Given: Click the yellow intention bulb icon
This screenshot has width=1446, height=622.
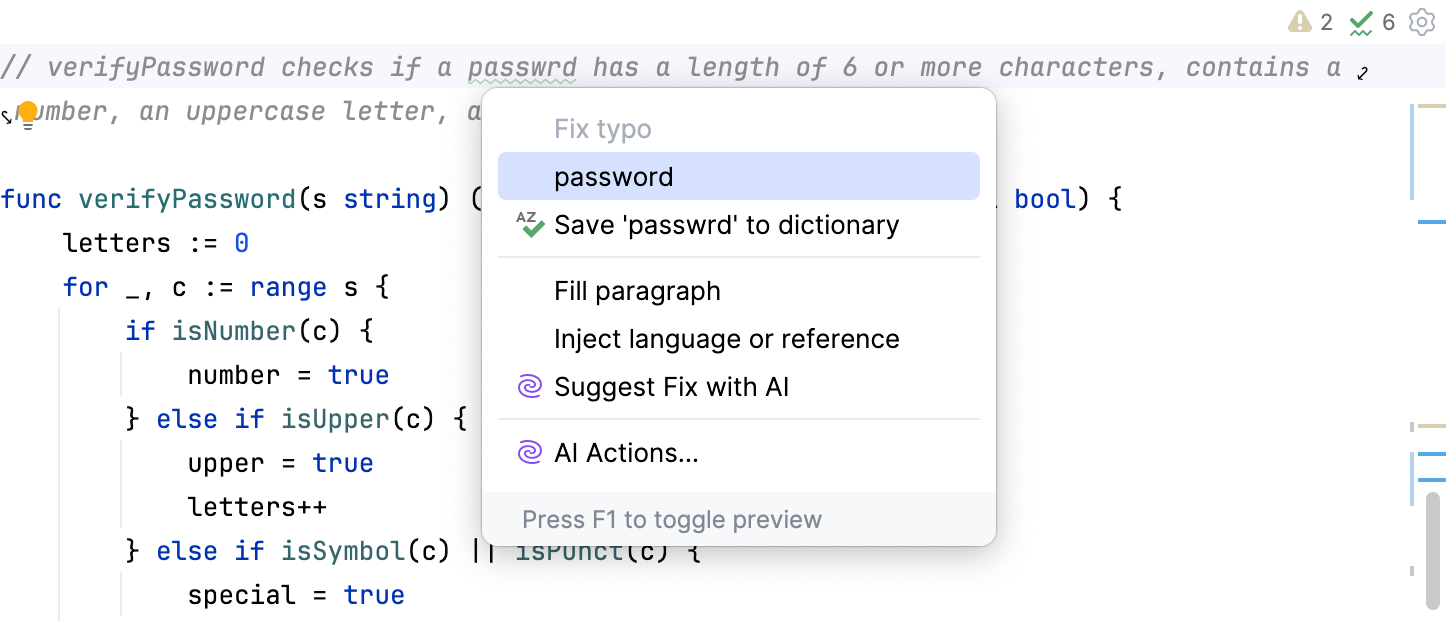Looking at the screenshot, I should pyautogui.click(x=29, y=110).
